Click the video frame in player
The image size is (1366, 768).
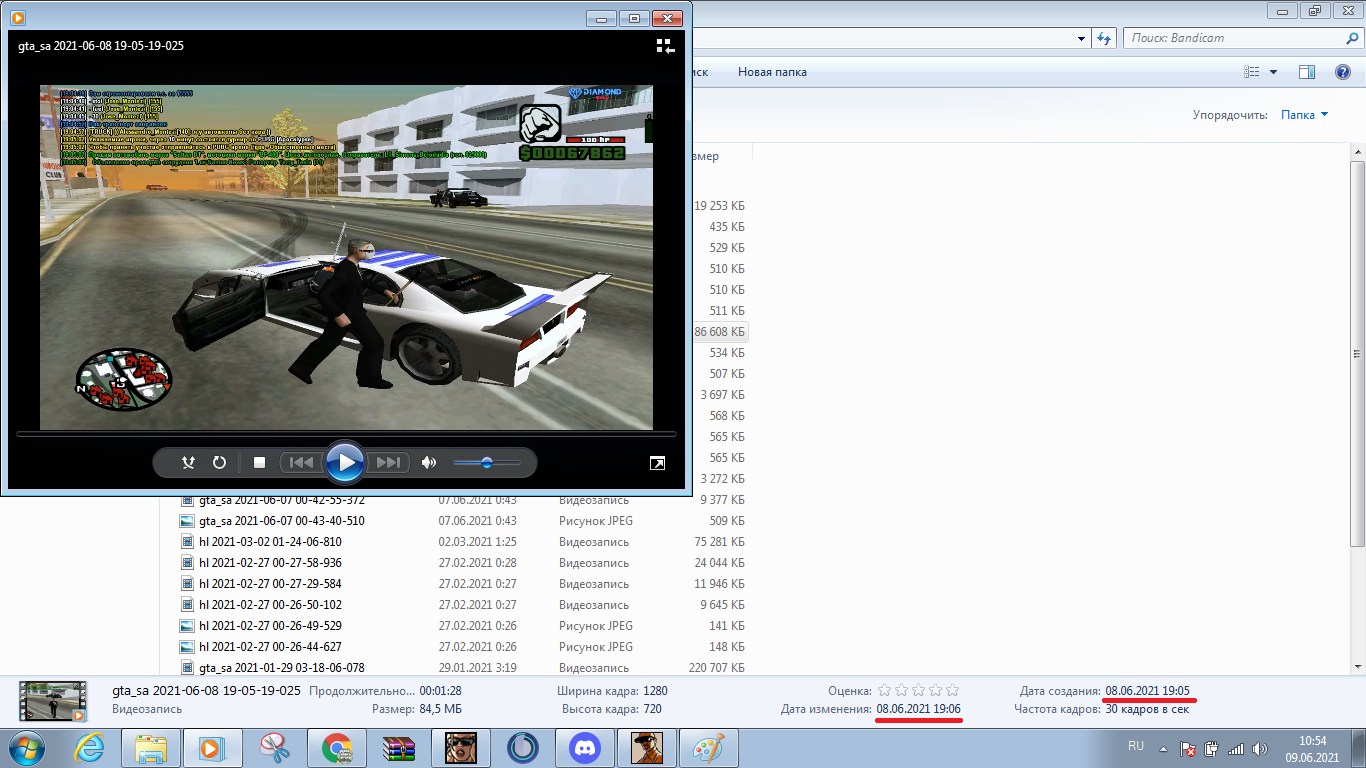[x=346, y=257]
